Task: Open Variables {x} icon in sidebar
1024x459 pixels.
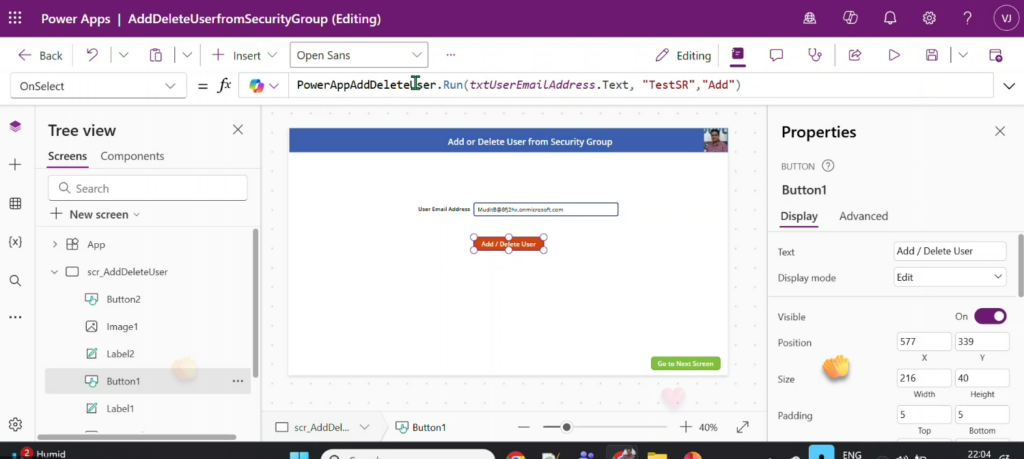Action: pyautogui.click(x=15, y=242)
